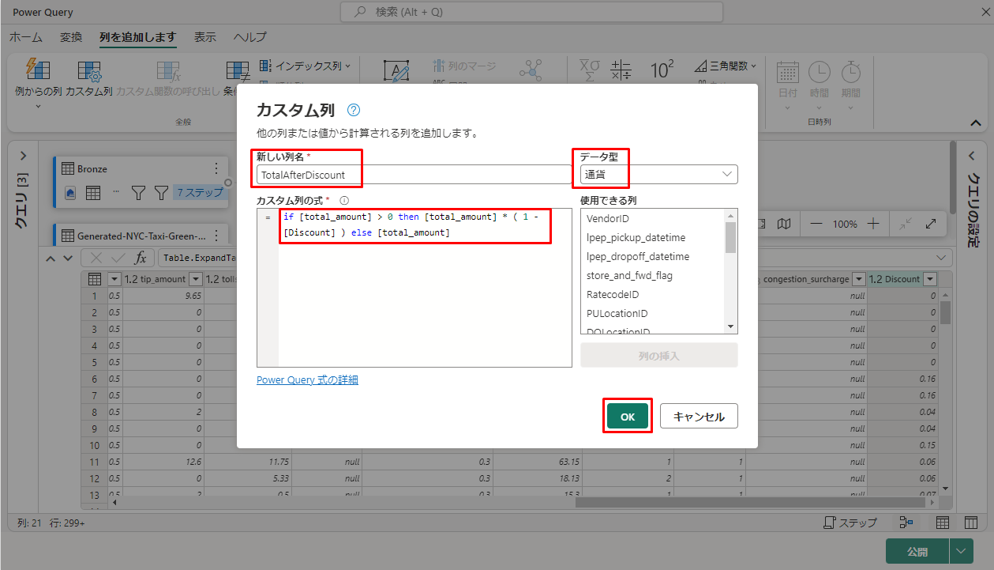
Task: Open the 変換 tab
Action: coord(71,37)
